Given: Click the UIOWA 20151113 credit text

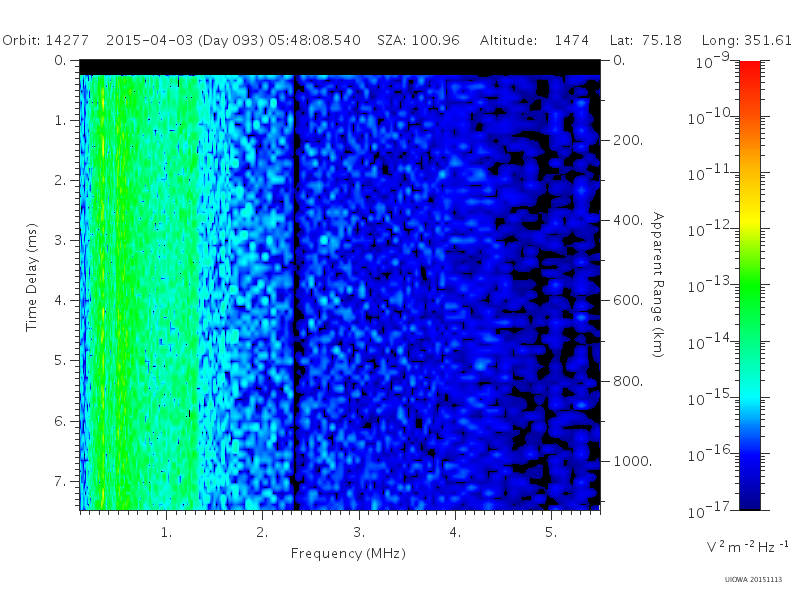Looking at the screenshot, I should point(753,579).
